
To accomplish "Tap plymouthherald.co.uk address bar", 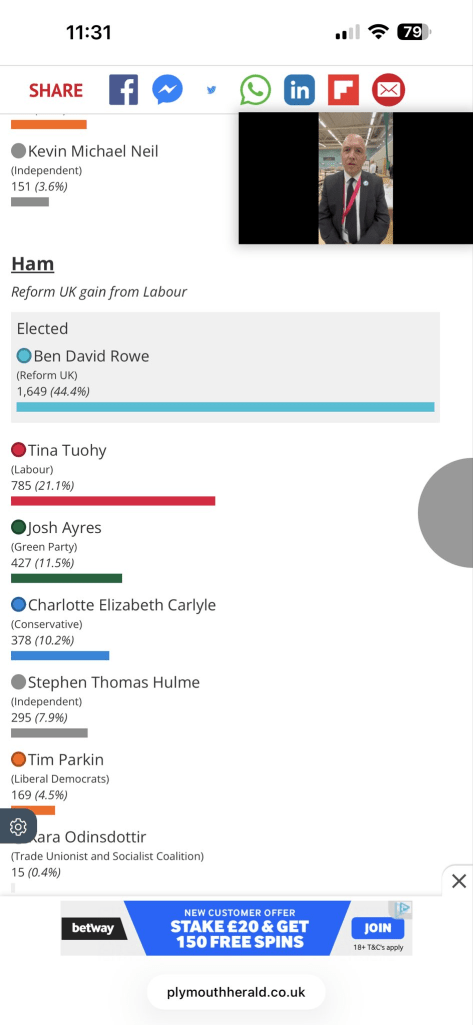I will 236,992.
